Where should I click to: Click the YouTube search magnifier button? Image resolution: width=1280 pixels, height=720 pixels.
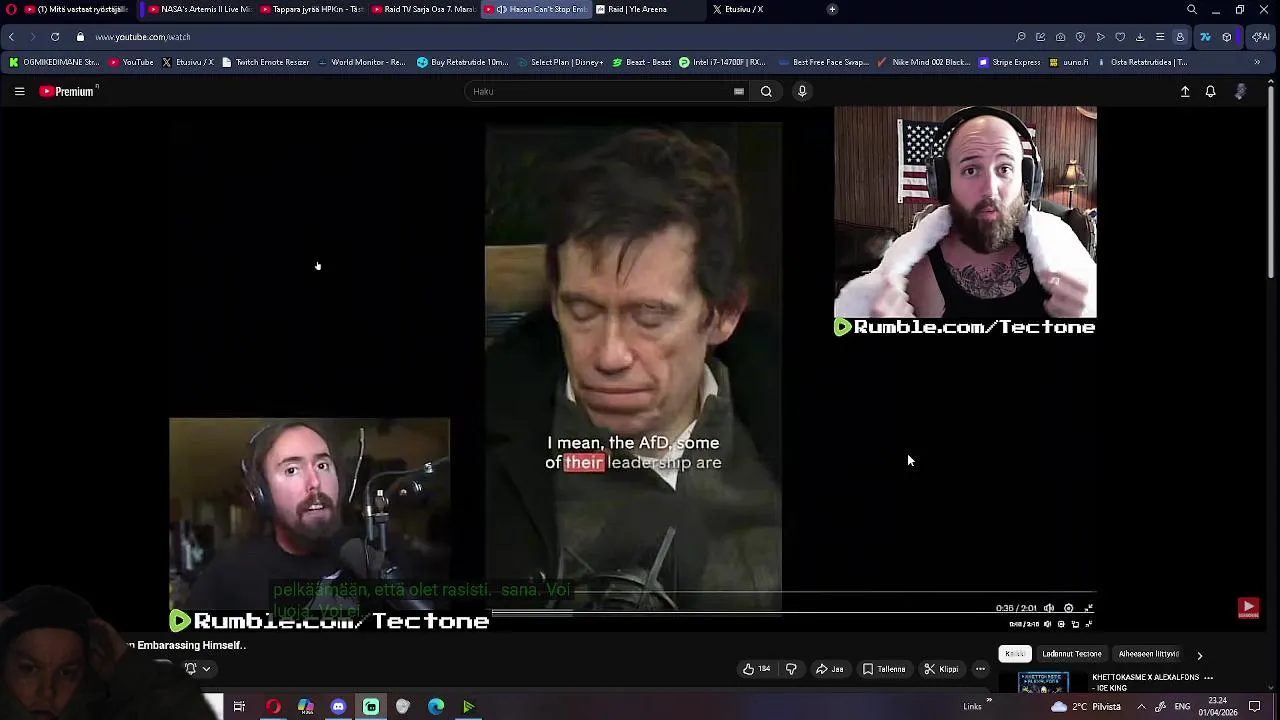coord(766,91)
